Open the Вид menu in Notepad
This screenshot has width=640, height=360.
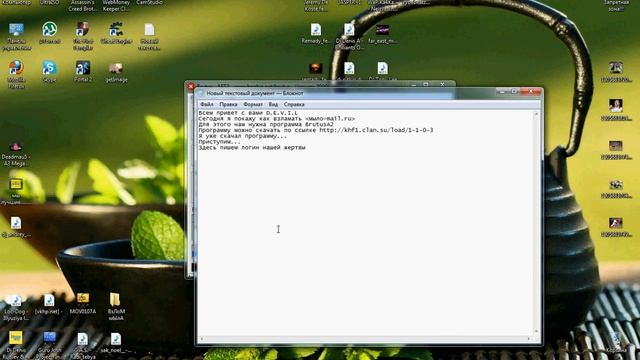[x=273, y=104]
